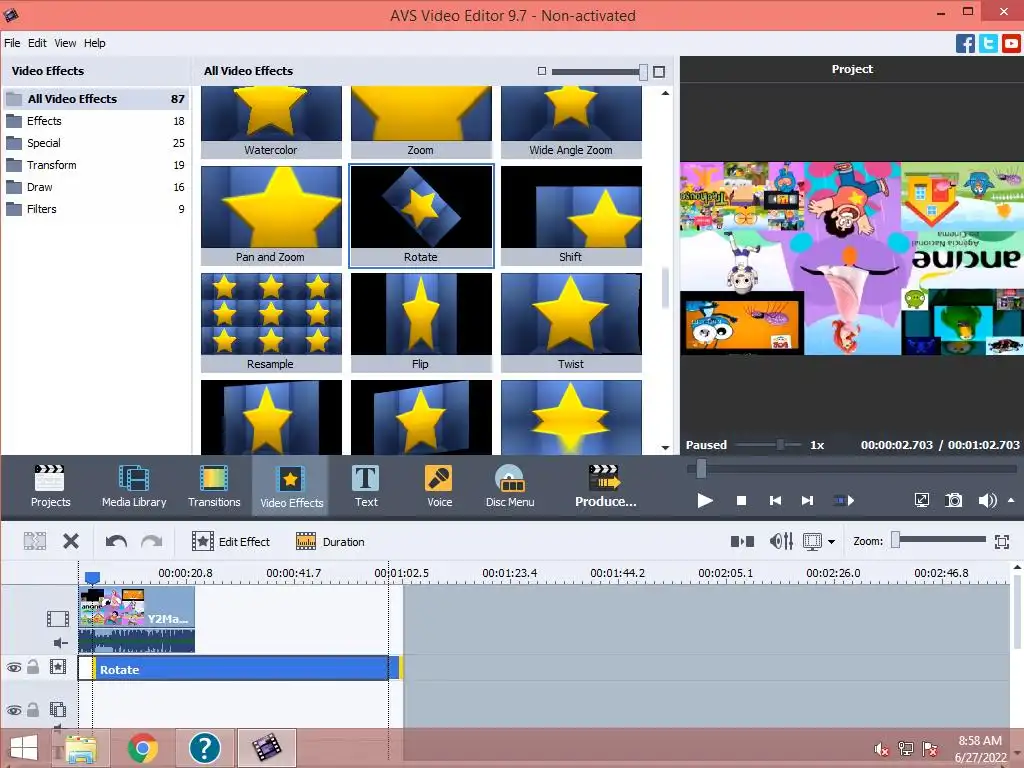Click the timeline view monitor icon
Image resolution: width=1024 pixels, height=768 pixels.
[x=812, y=541]
